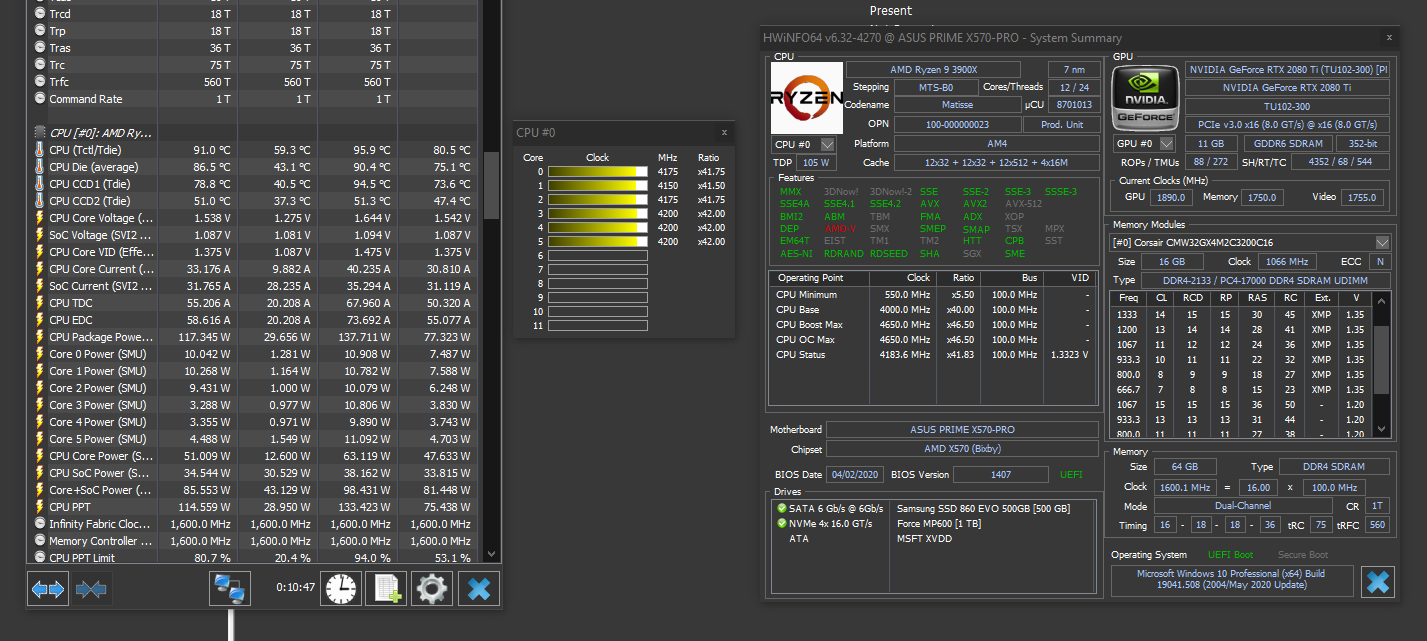Click lightning icon beside Core 0 Power (SMU)
Viewport: 1427px width, 641px height.
coord(40,354)
